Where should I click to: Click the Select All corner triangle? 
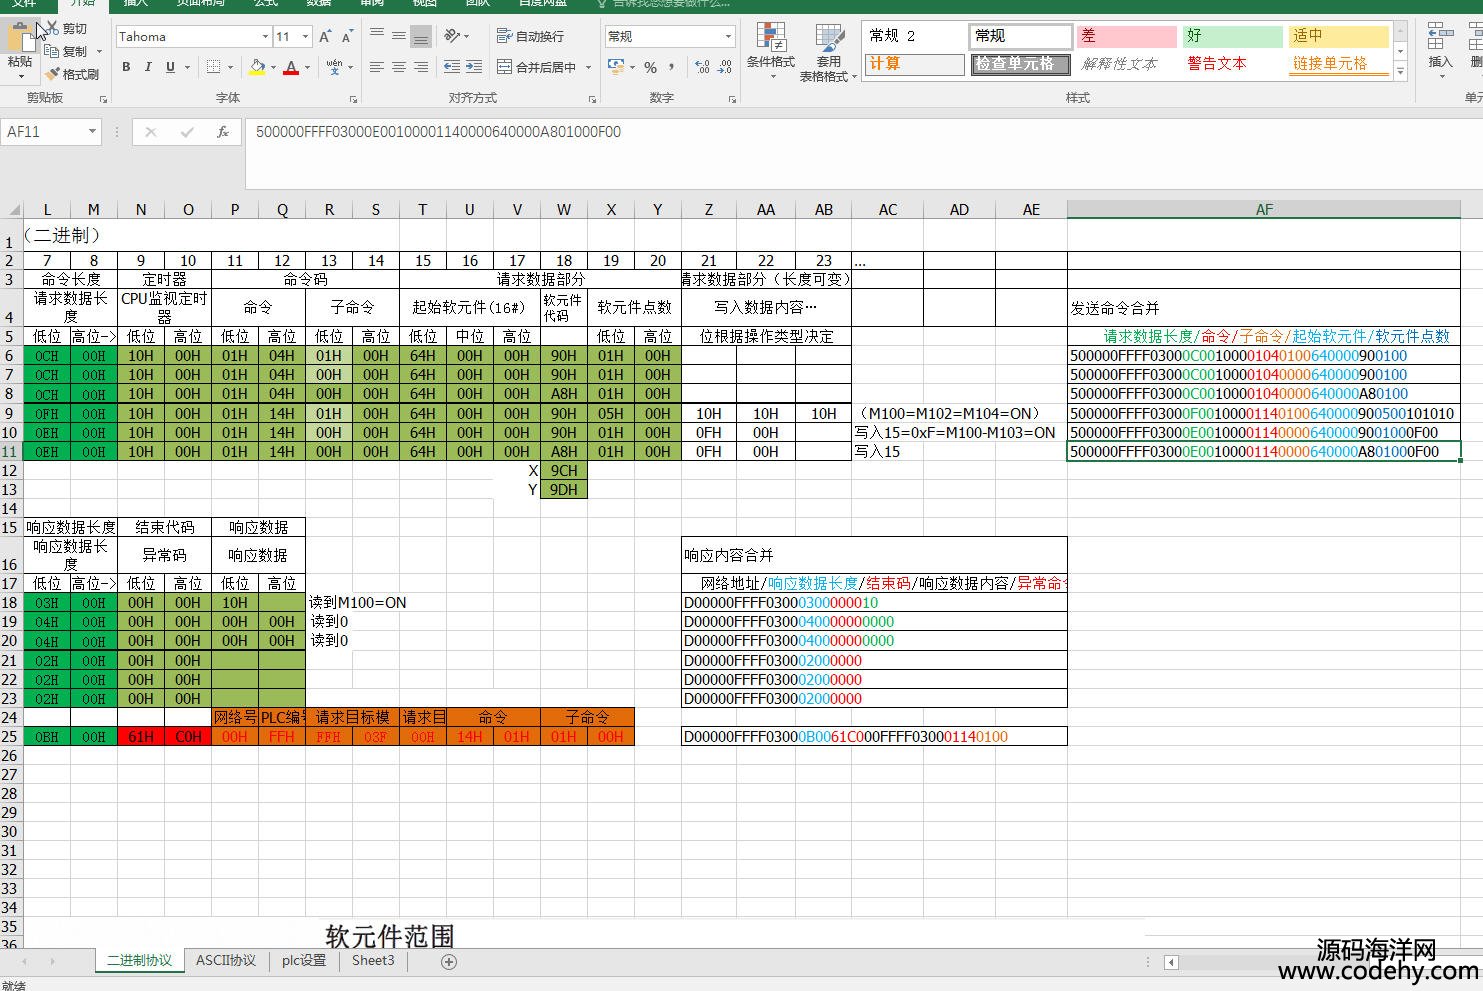pyautogui.click(x=14, y=210)
